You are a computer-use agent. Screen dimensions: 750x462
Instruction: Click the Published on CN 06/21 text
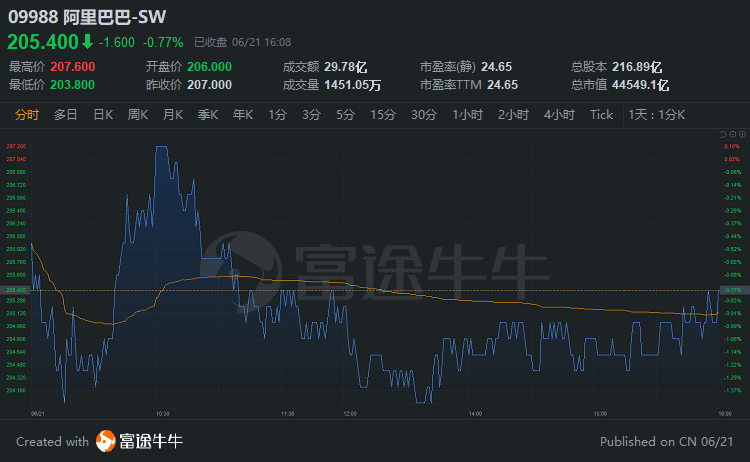(666, 441)
